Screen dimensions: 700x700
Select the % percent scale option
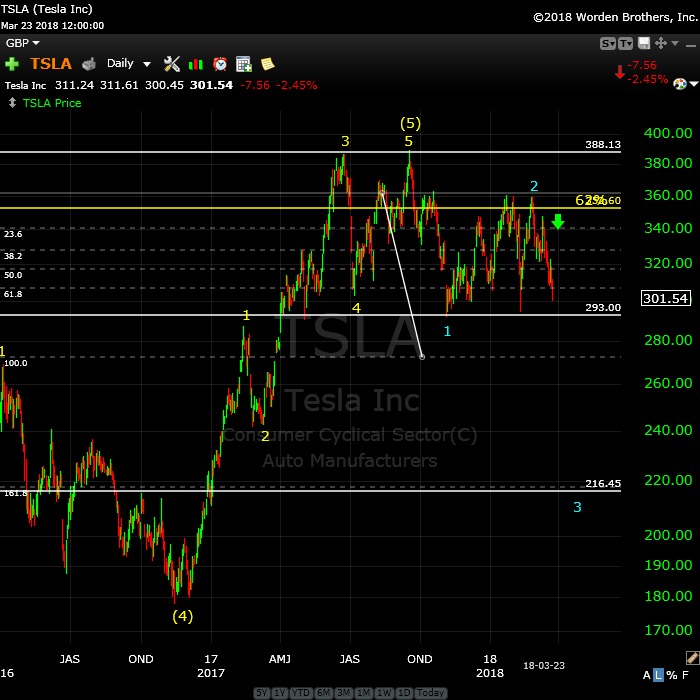pos(672,675)
